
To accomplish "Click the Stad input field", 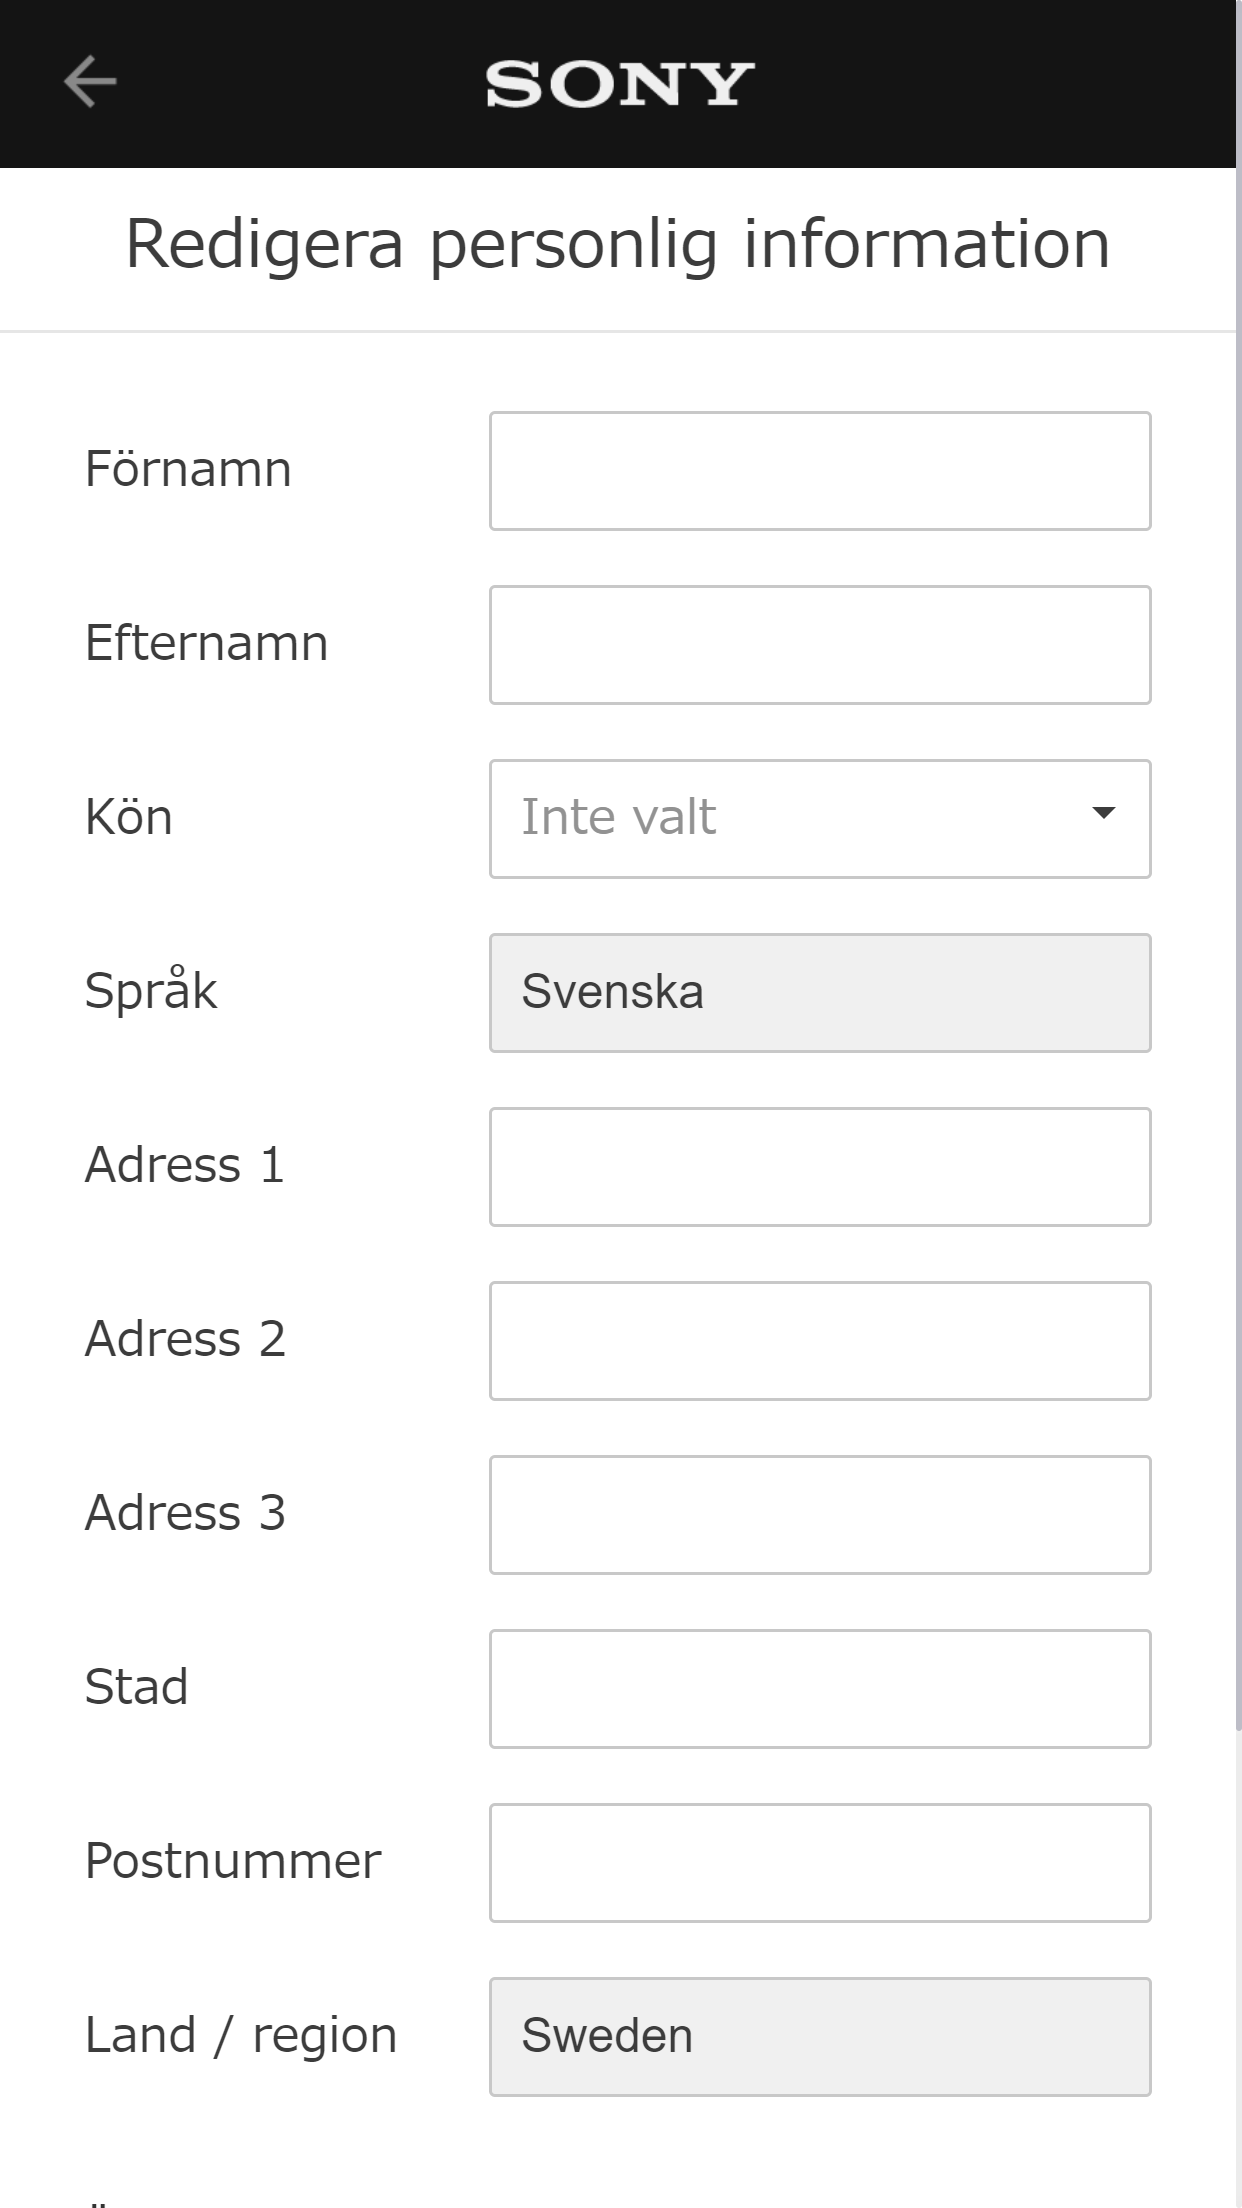I will pyautogui.click(x=820, y=1688).
